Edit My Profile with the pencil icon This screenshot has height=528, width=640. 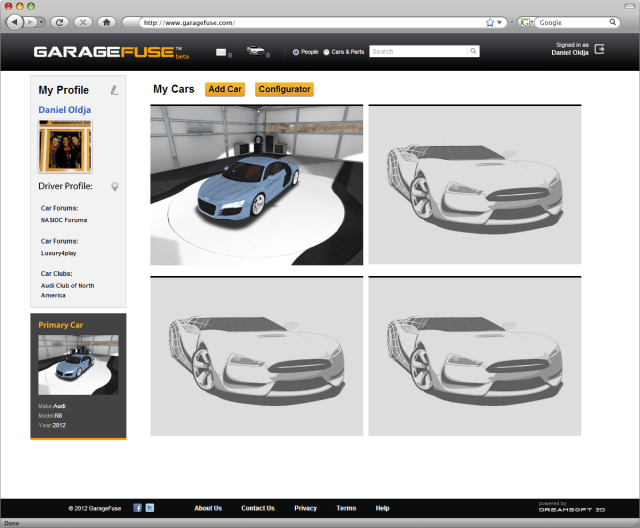coord(115,90)
